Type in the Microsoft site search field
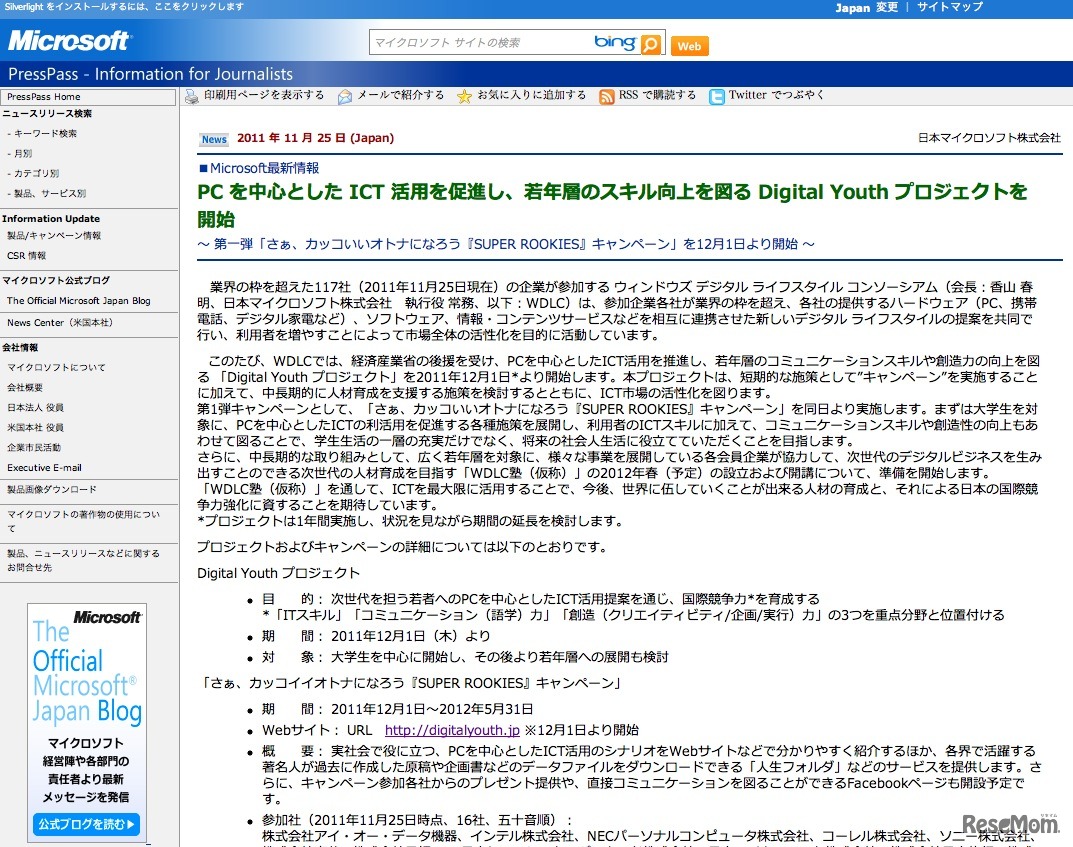The width and height of the screenshot is (1073, 847). pos(480,43)
